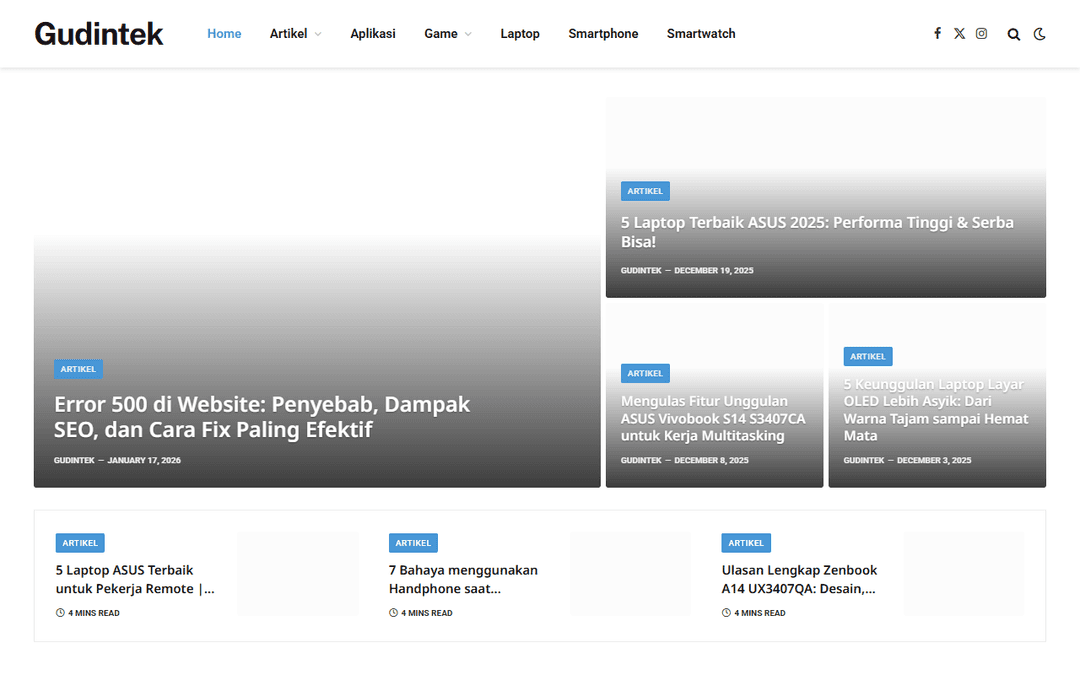The width and height of the screenshot is (1080, 675).
Task: Click the December 8, 2025 date
Action: (x=712, y=460)
